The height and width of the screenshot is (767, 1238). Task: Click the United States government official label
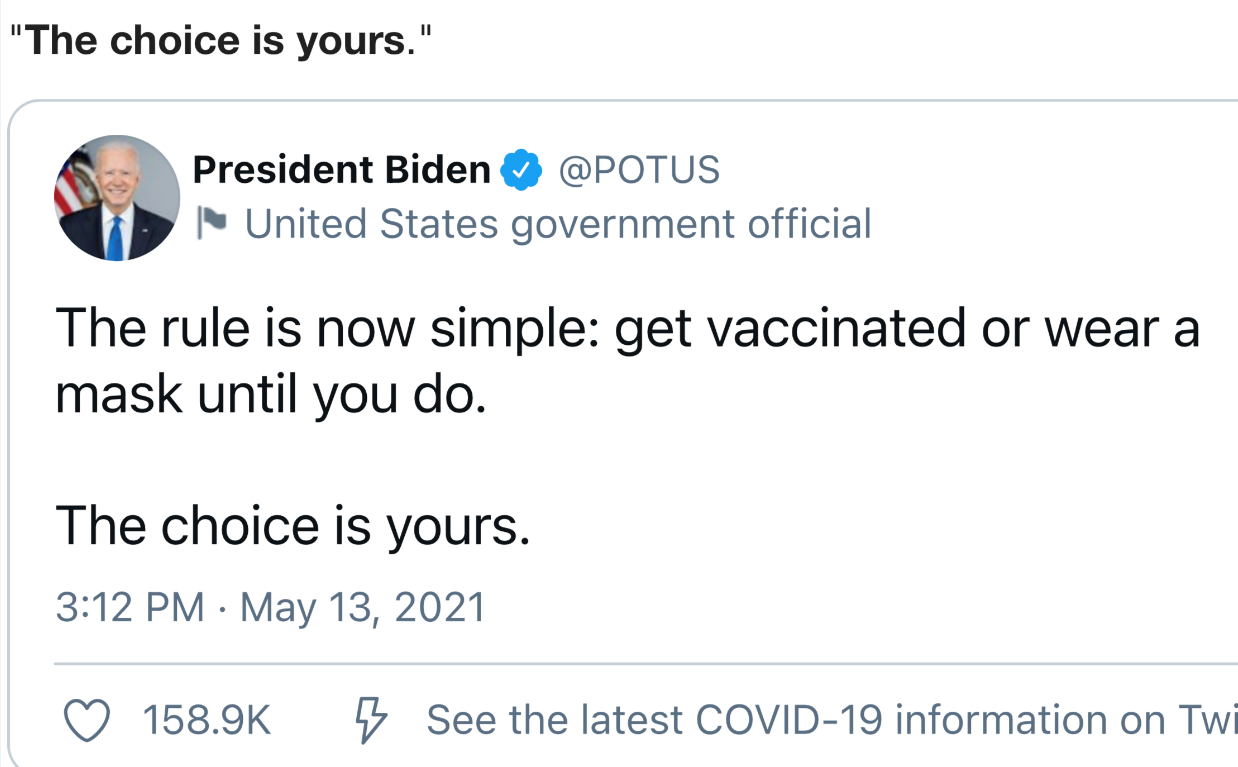click(x=558, y=224)
